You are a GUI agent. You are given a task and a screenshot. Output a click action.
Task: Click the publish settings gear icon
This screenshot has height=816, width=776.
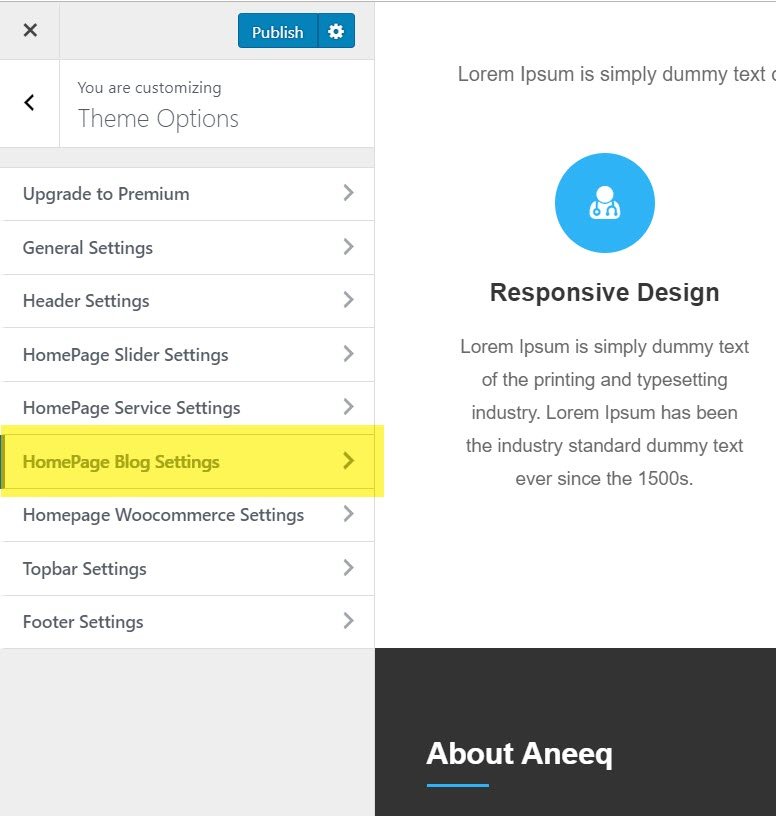pyautogui.click(x=336, y=31)
